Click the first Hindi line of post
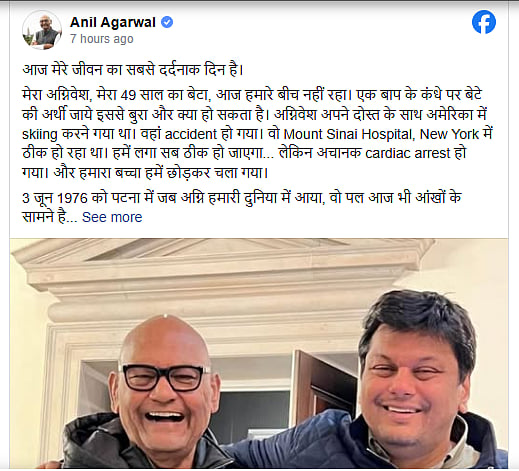The width and height of the screenshot is (519, 471). coord(133,70)
